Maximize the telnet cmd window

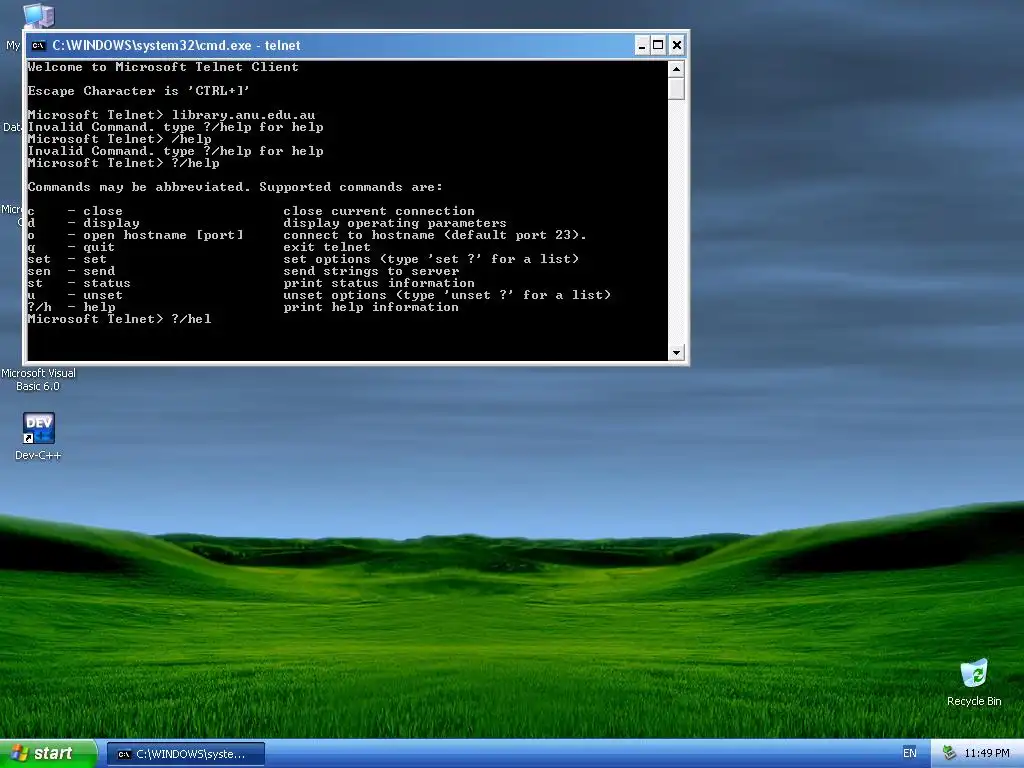point(658,45)
